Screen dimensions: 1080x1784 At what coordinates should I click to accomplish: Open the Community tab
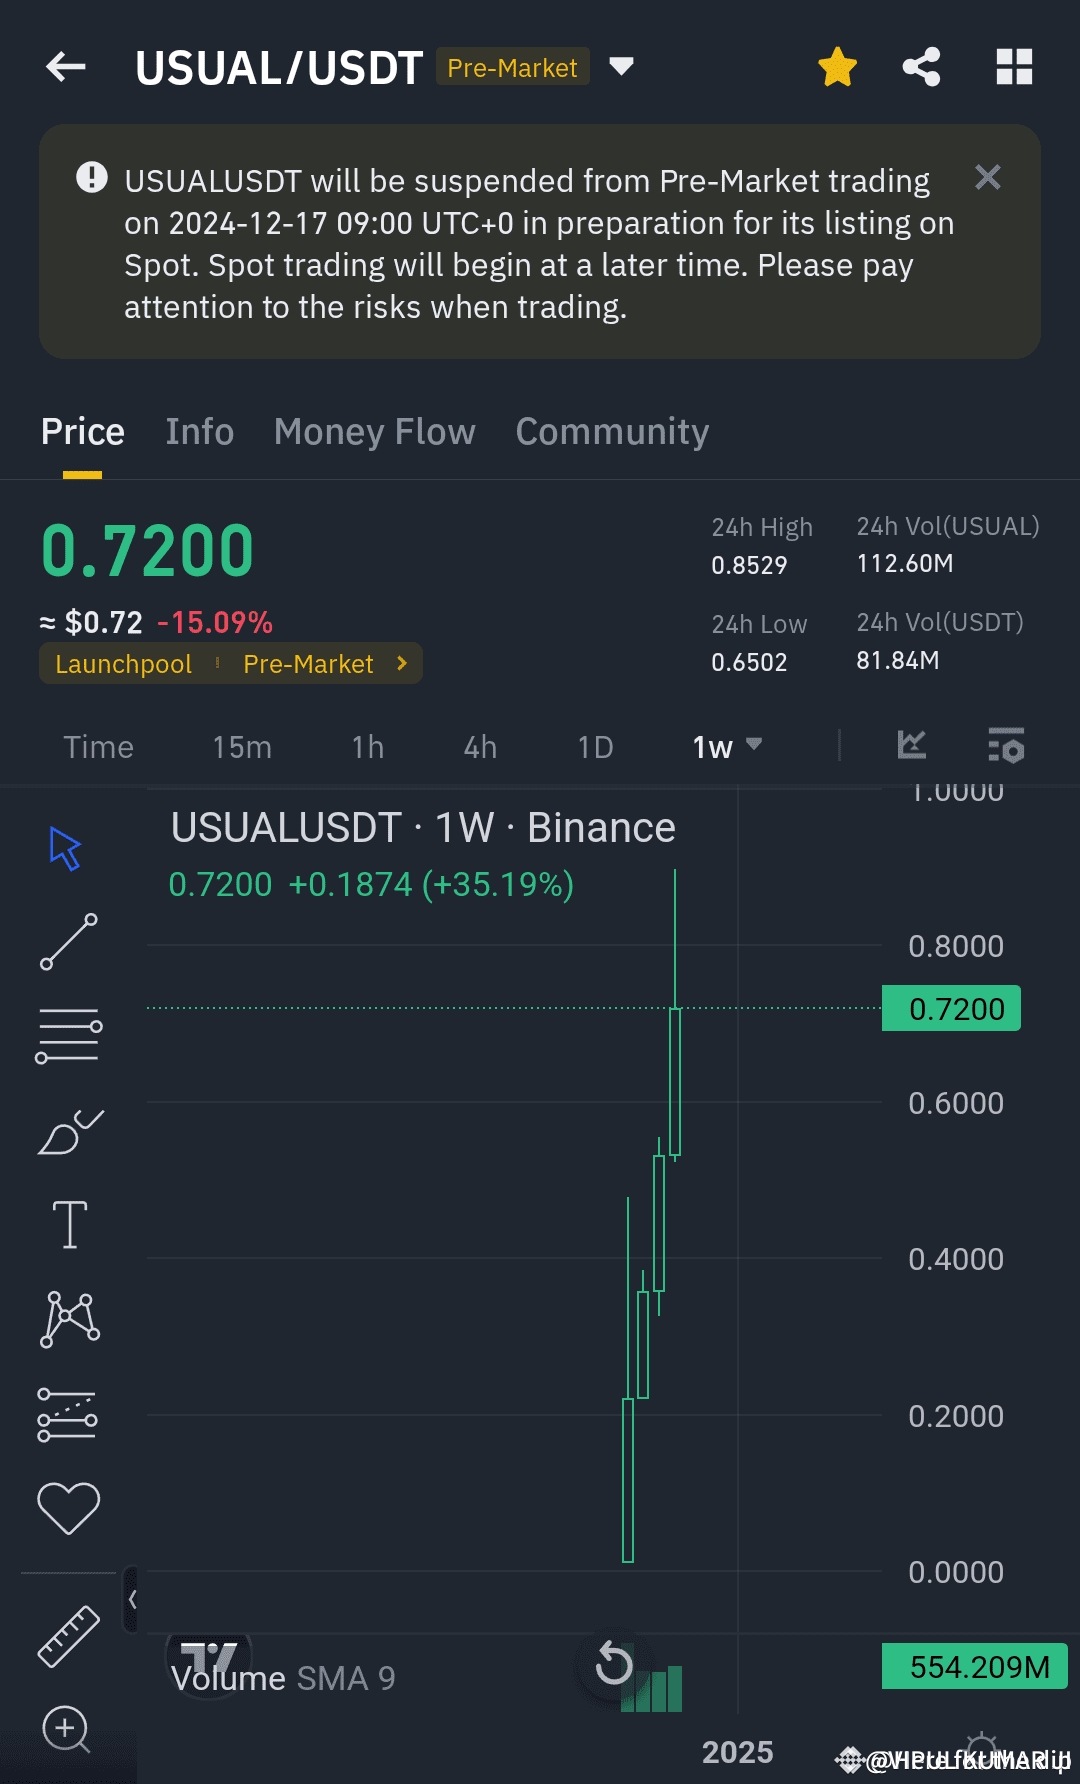[x=612, y=431]
